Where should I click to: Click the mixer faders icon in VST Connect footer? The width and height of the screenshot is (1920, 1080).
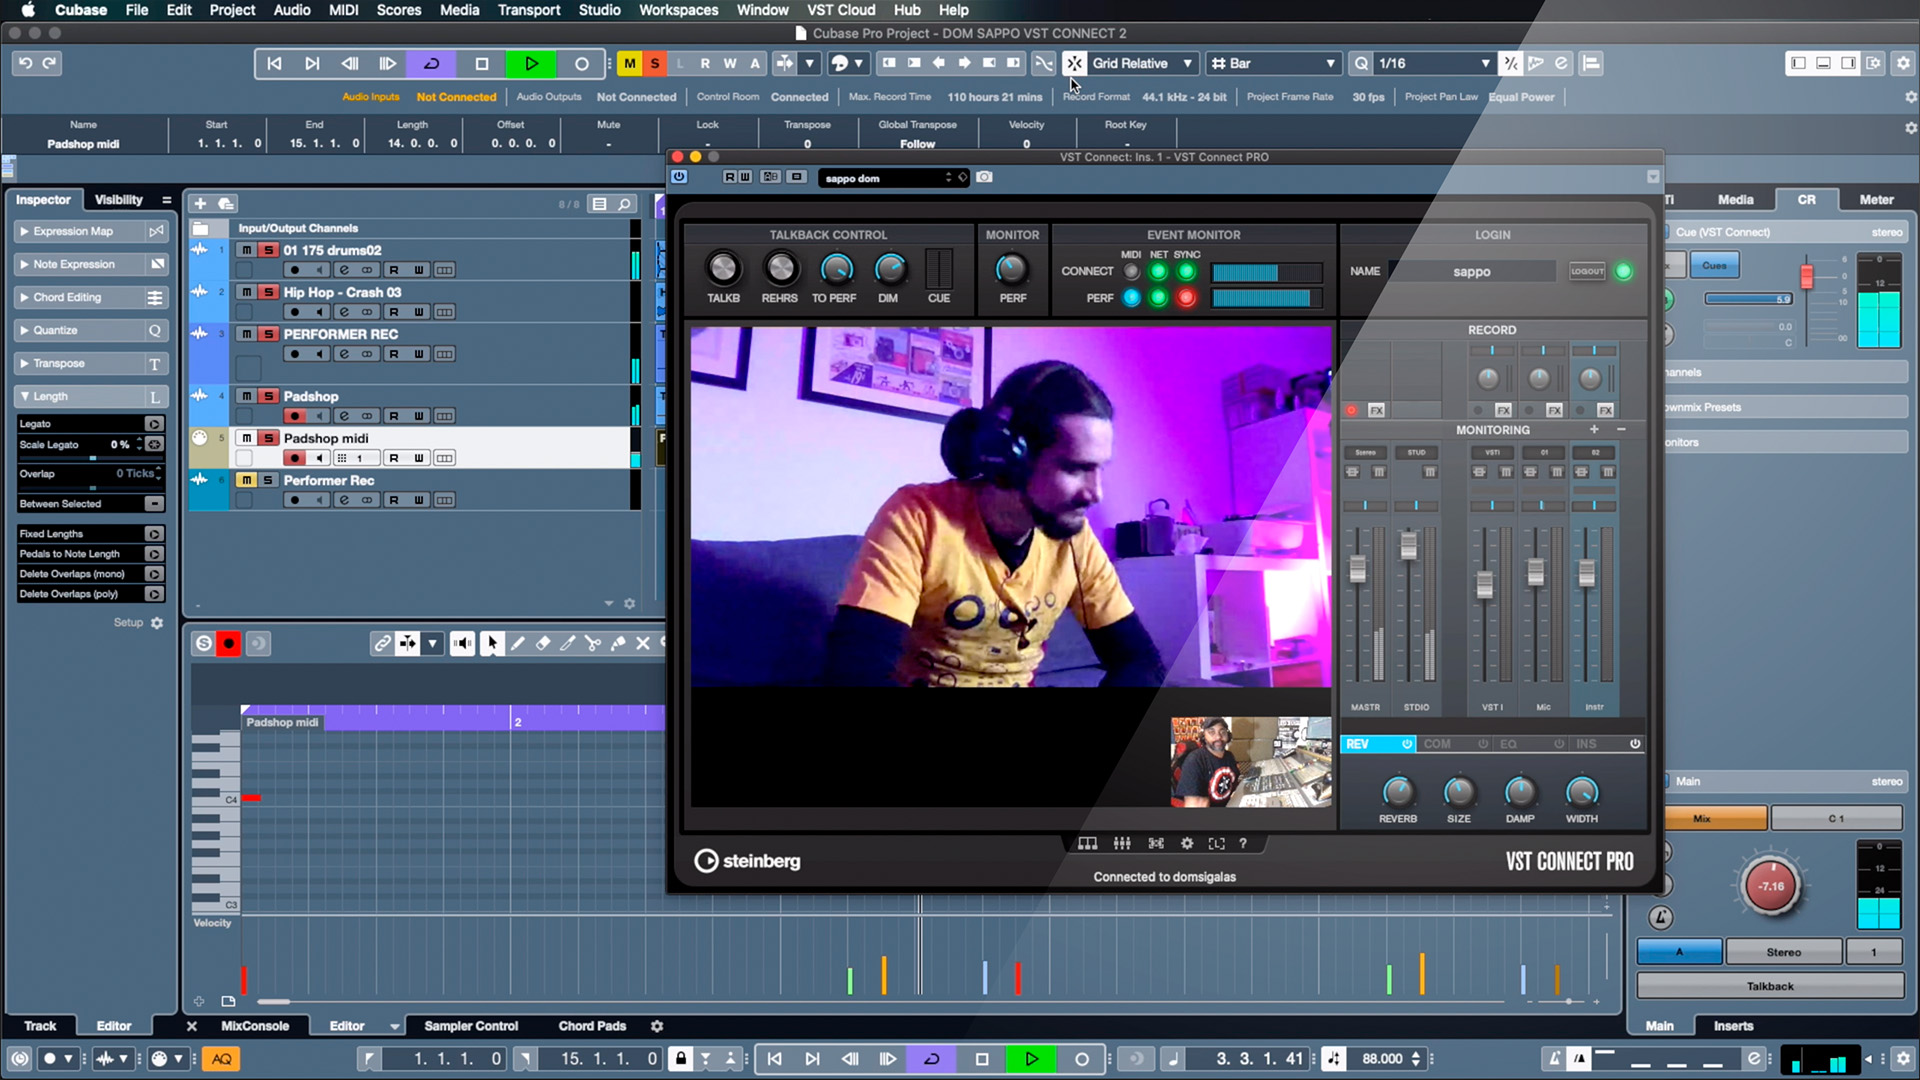click(1122, 844)
